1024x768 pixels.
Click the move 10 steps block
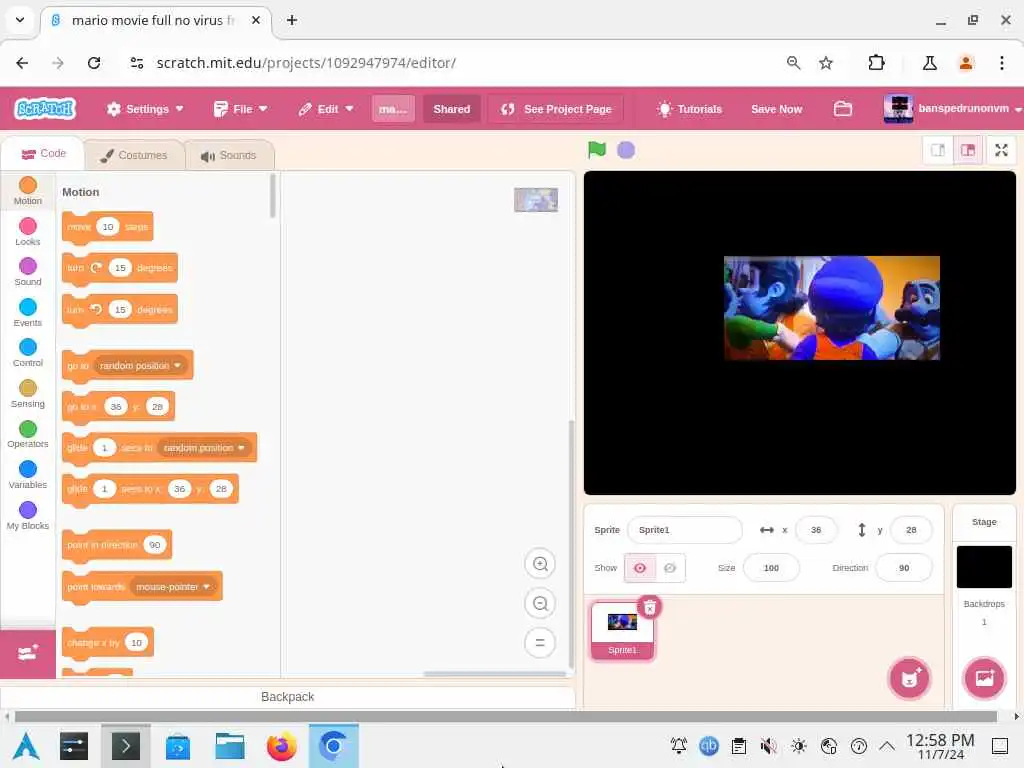coord(108,227)
